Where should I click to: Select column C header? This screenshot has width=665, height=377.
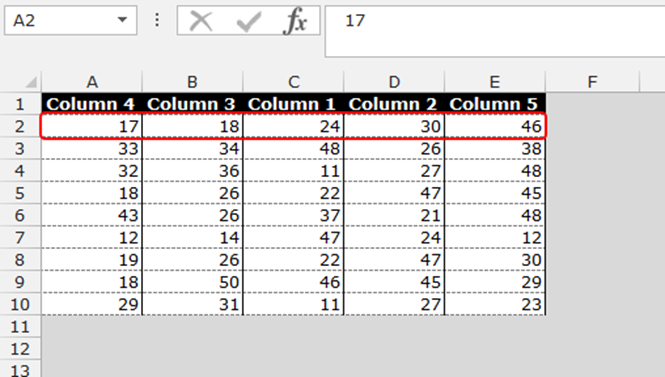pos(293,81)
